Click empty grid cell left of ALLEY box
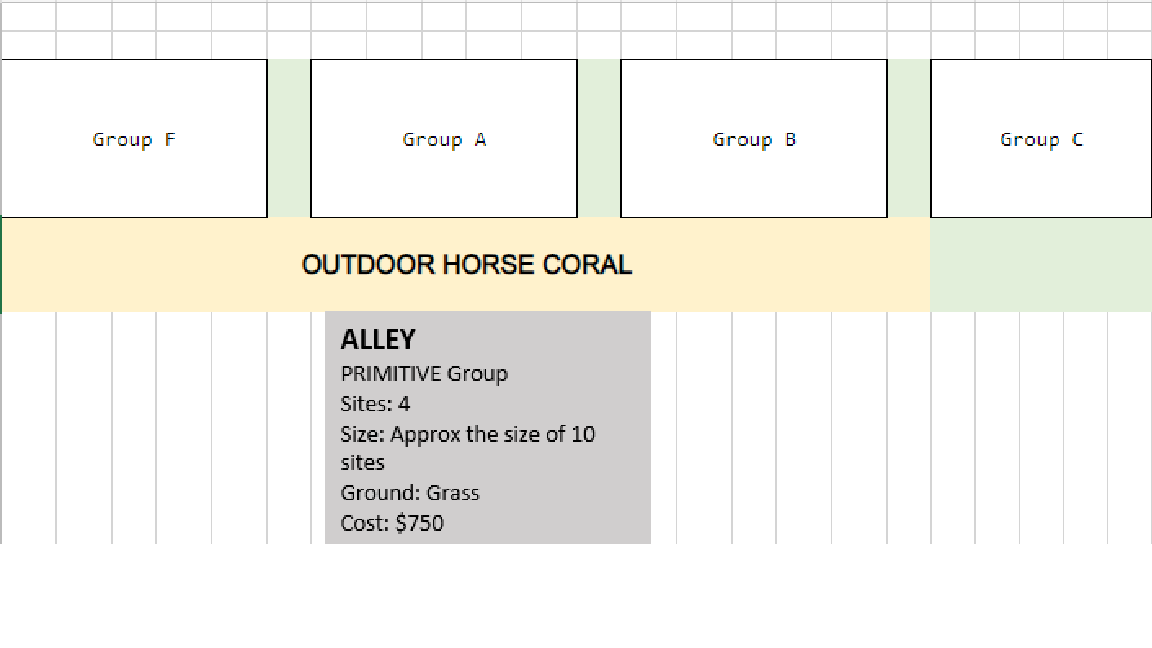 [x=289, y=428]
